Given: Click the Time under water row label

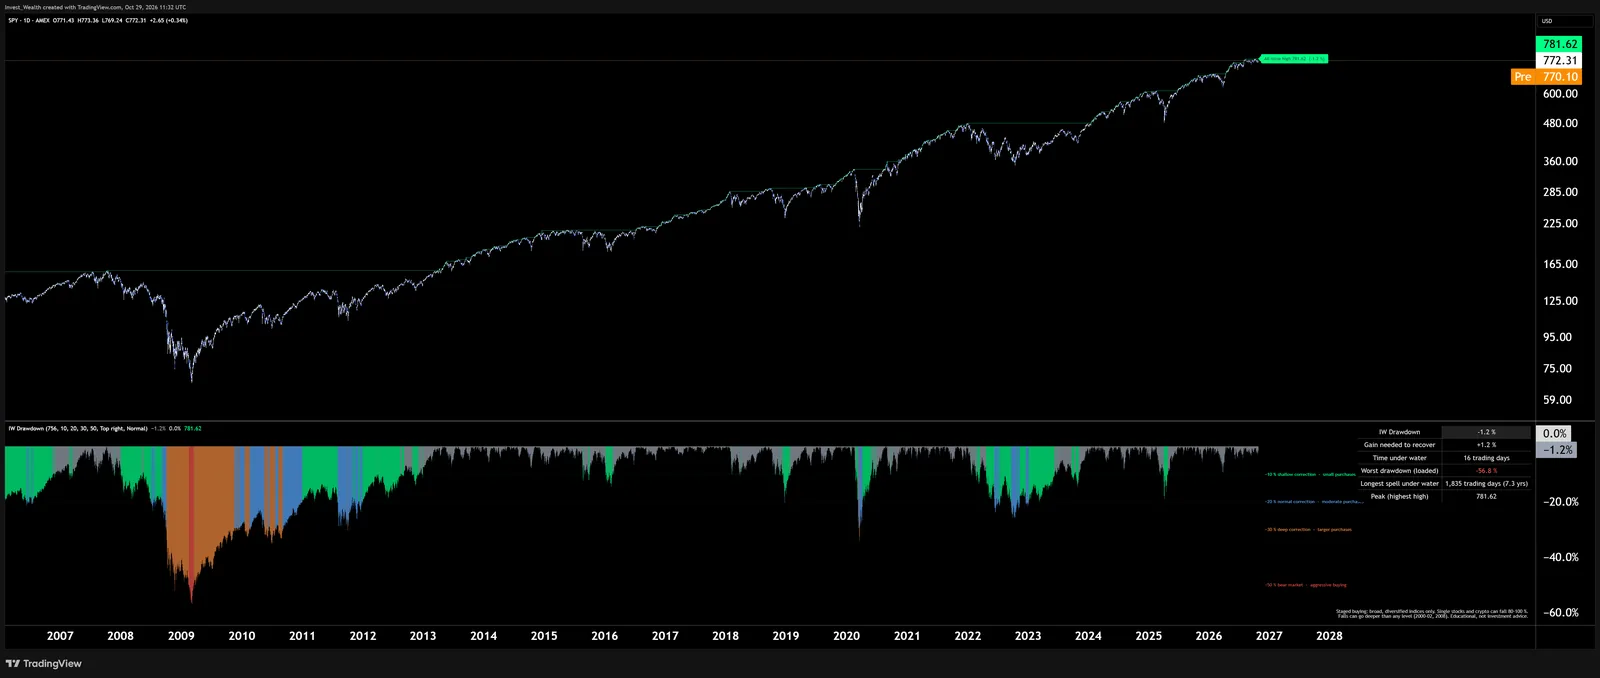Looking at the screenshot, I should tap(1399, 458).
